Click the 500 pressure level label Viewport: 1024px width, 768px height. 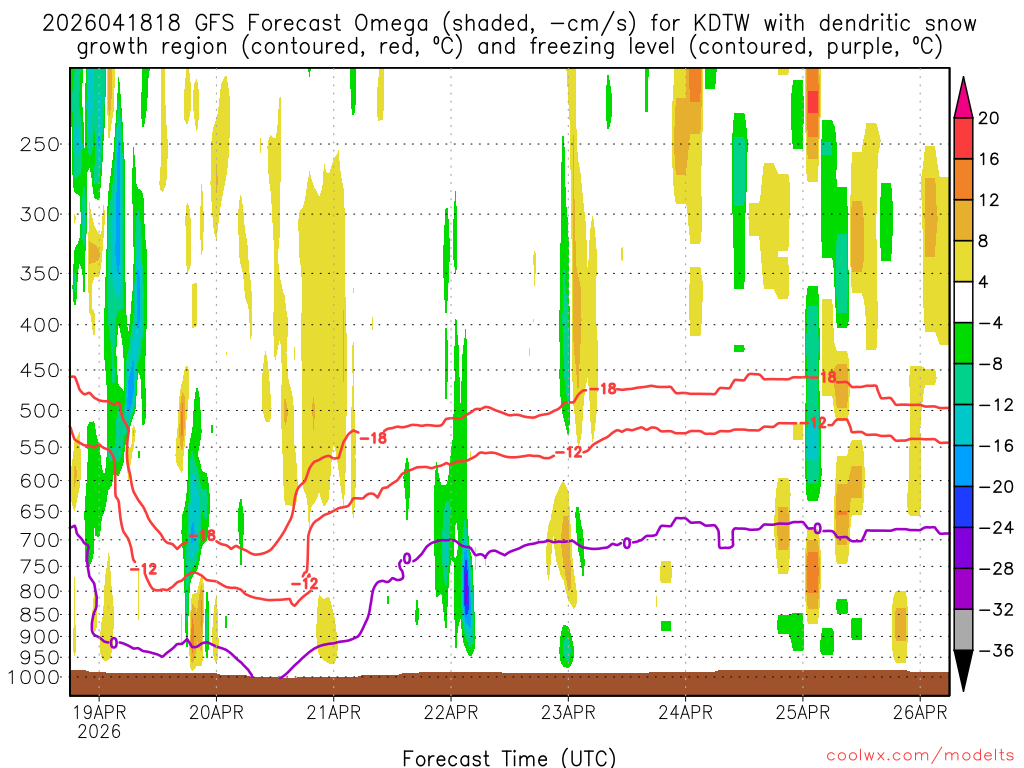tap(40, 411)
